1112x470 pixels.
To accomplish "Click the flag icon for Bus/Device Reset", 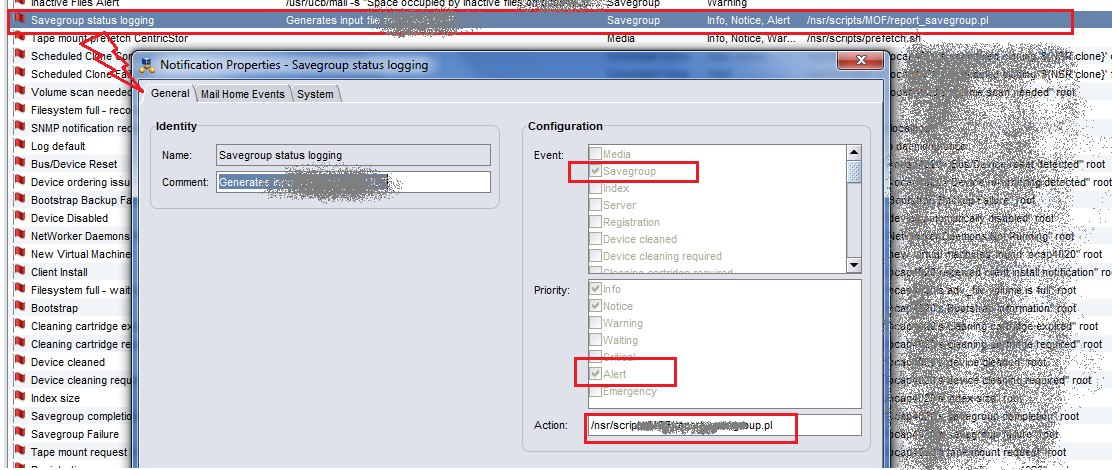I will [20, 164].
